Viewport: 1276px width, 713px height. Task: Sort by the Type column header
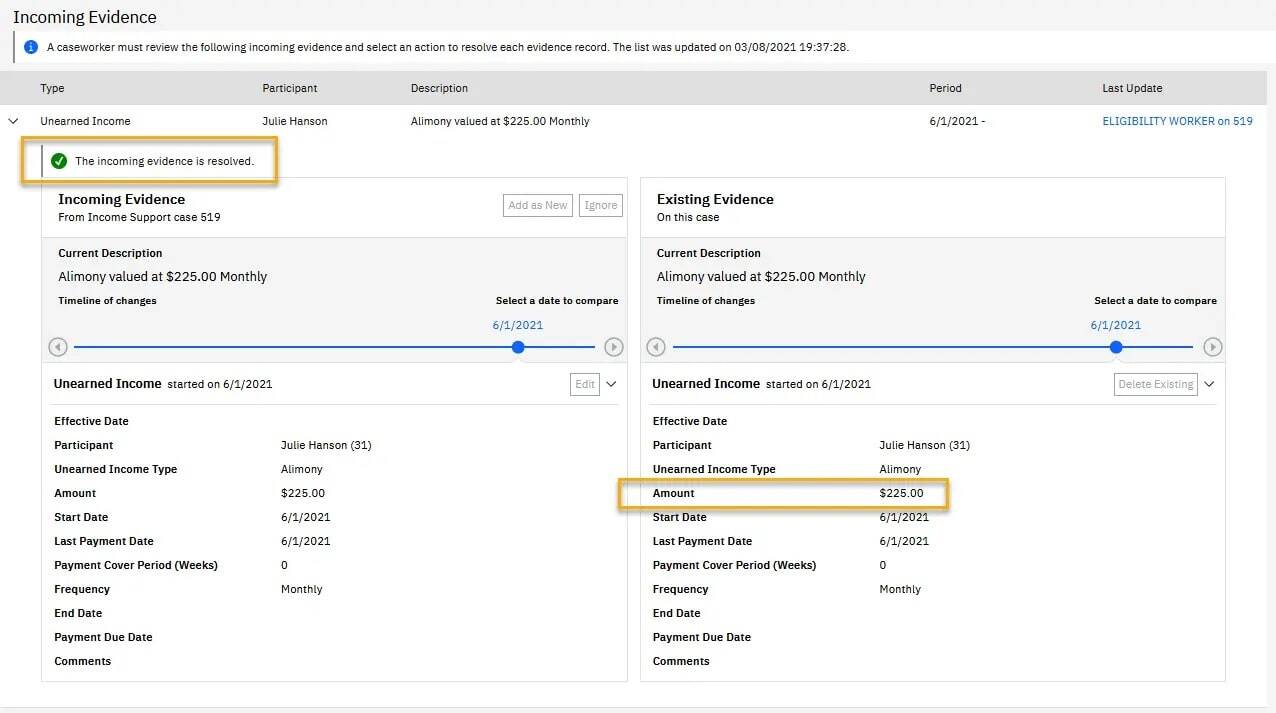point(52,88)
